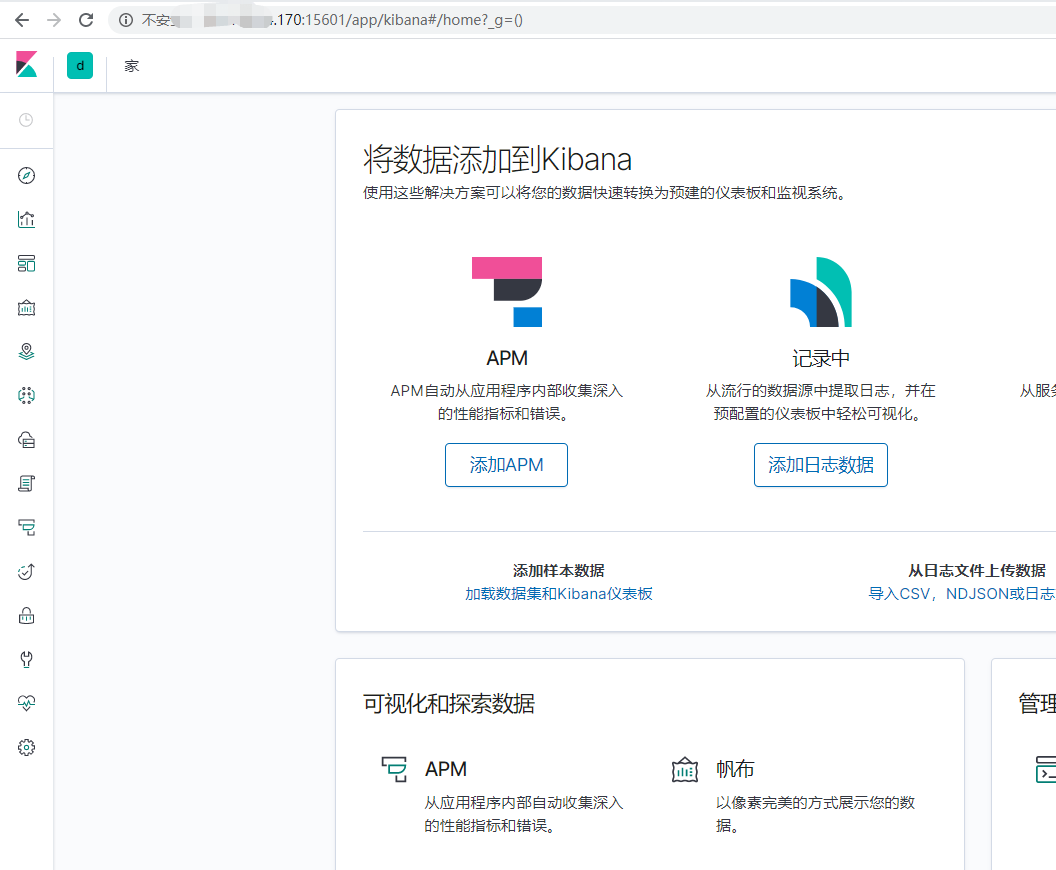Open Dev Tools via the wrench icon
This screenshot has width=1056, height=870.
[x=26, y=659]
